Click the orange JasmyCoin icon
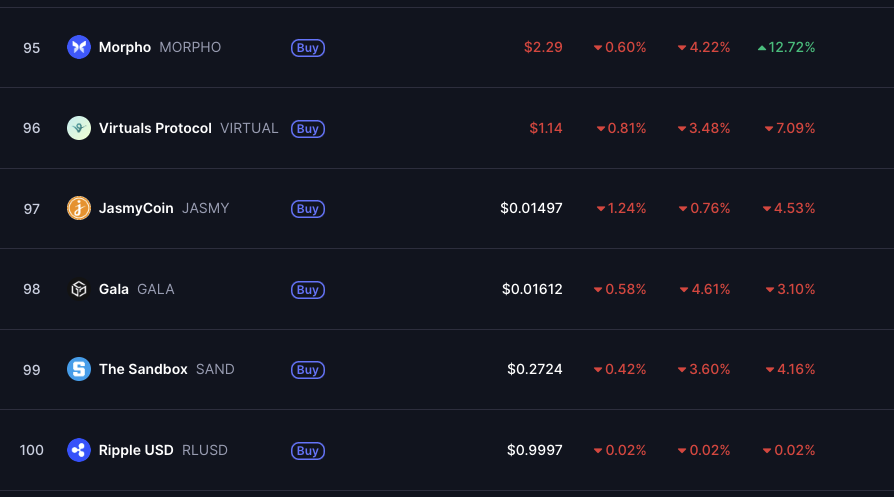Image resolution: width=894 pixels, height=497 pixels. coord(79,208)
